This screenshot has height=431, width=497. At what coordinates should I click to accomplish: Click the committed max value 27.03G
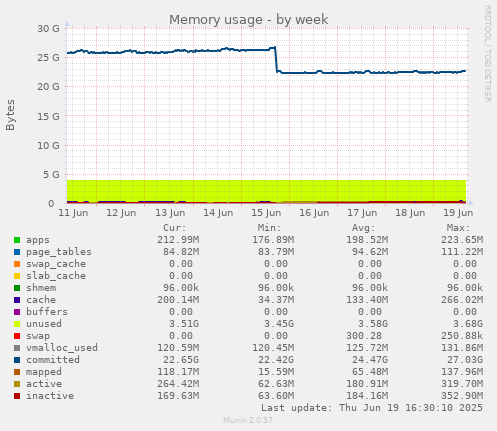(x=465, y=360)
